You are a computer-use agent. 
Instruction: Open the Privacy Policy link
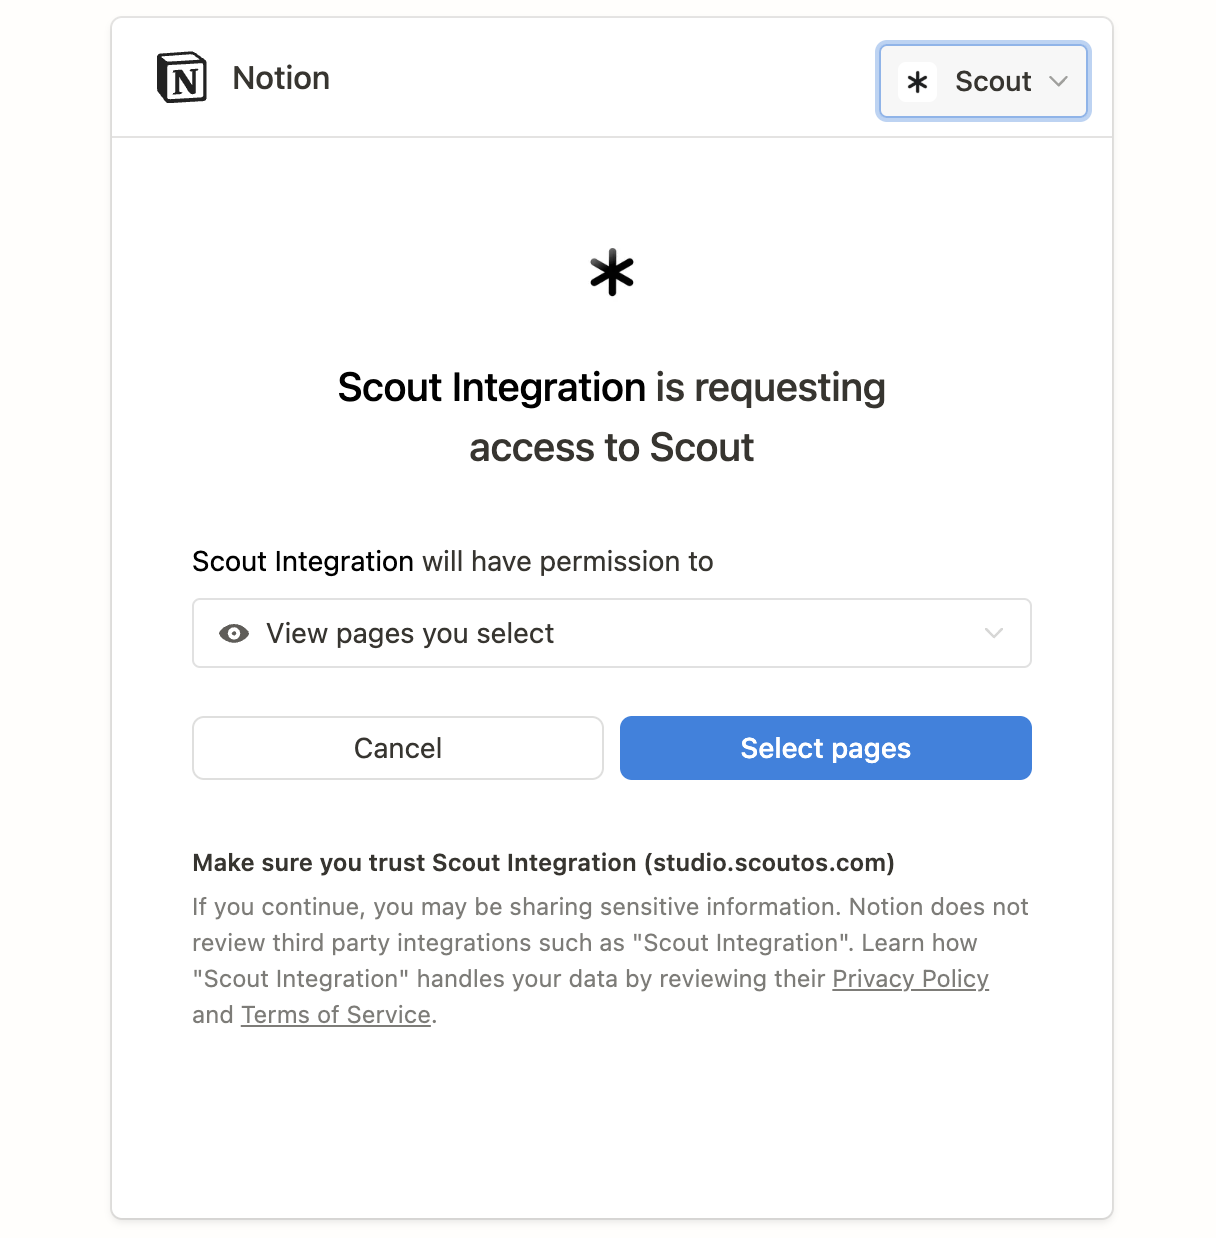(910, 979)
